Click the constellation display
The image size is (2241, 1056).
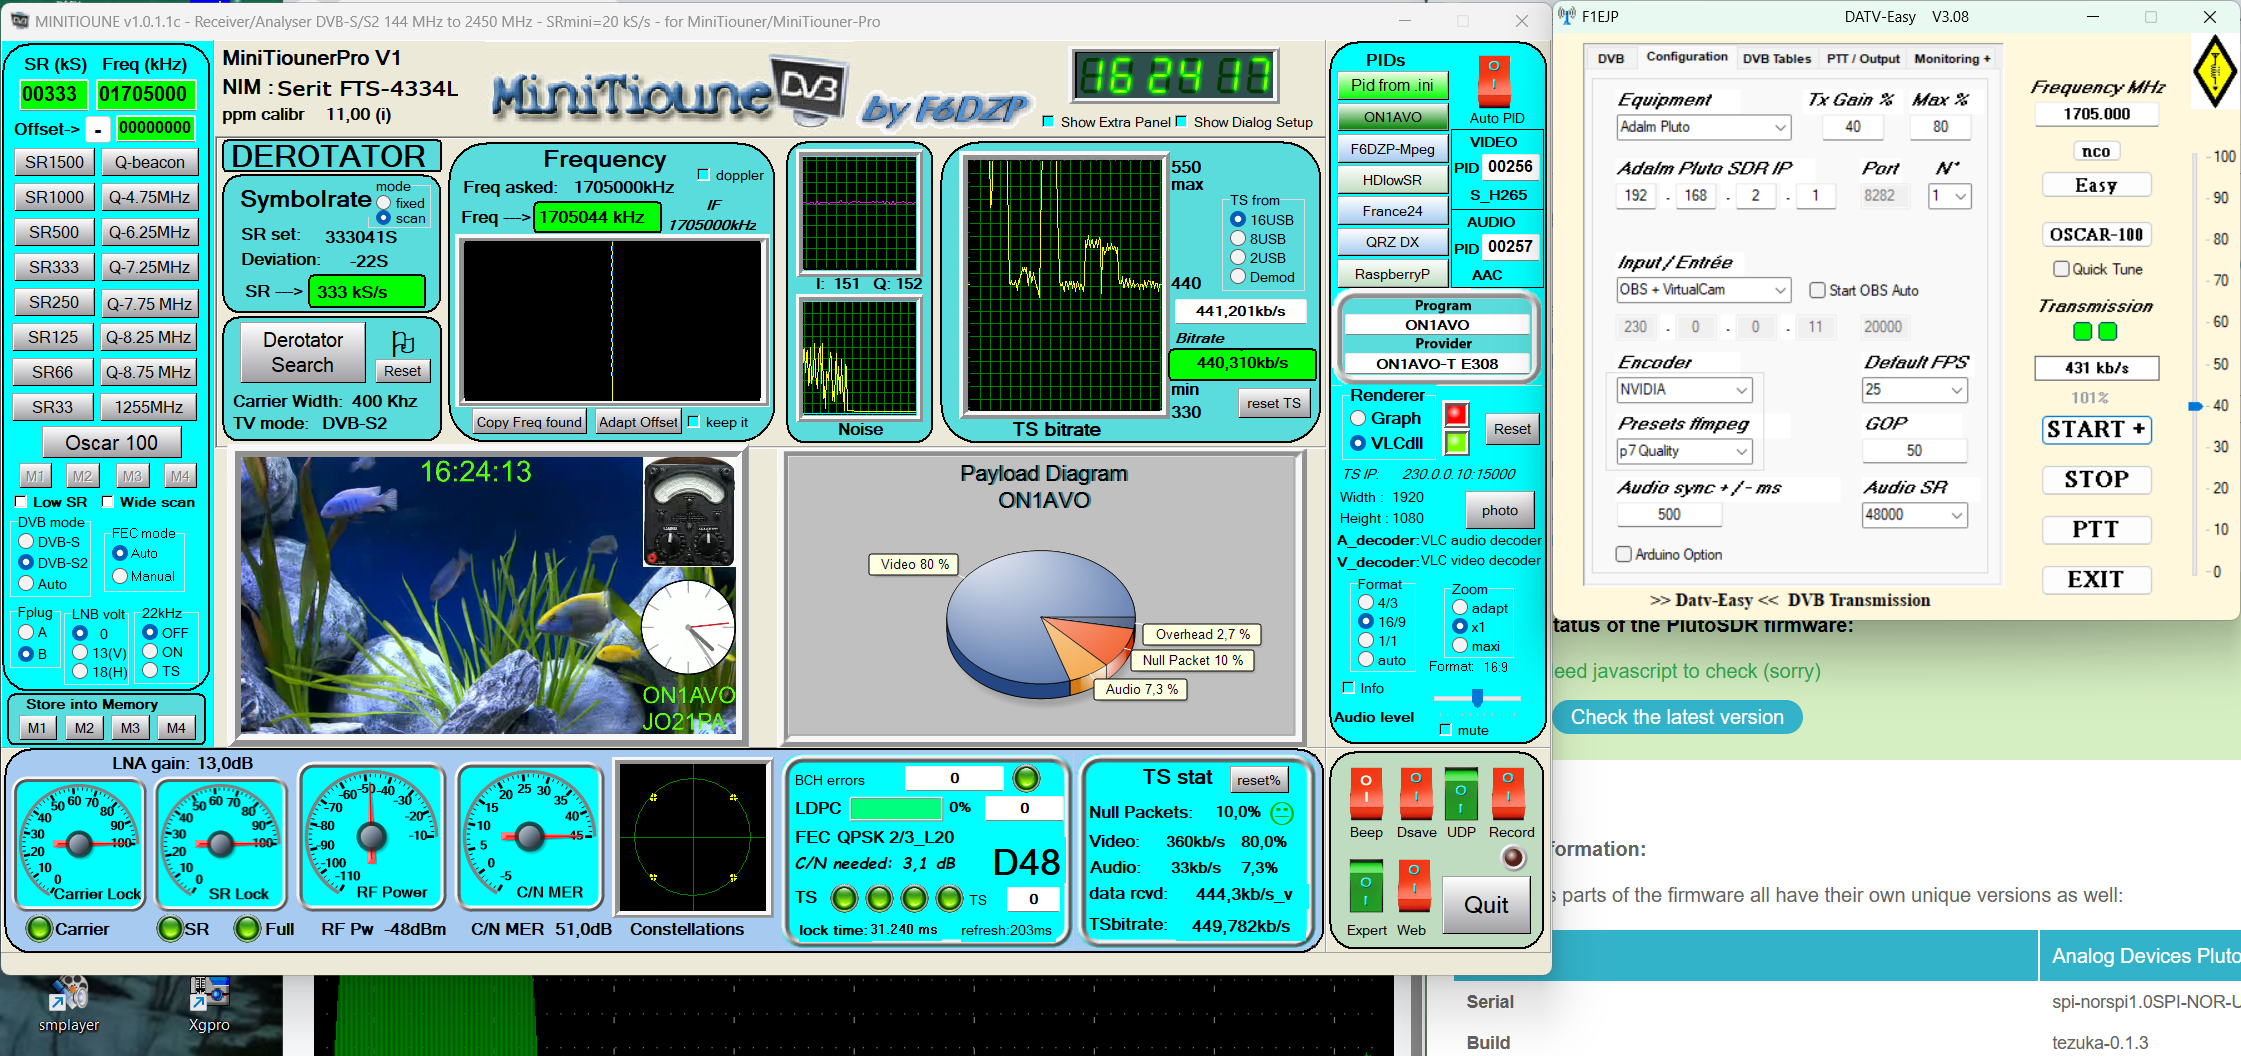(x=692, y=837)
